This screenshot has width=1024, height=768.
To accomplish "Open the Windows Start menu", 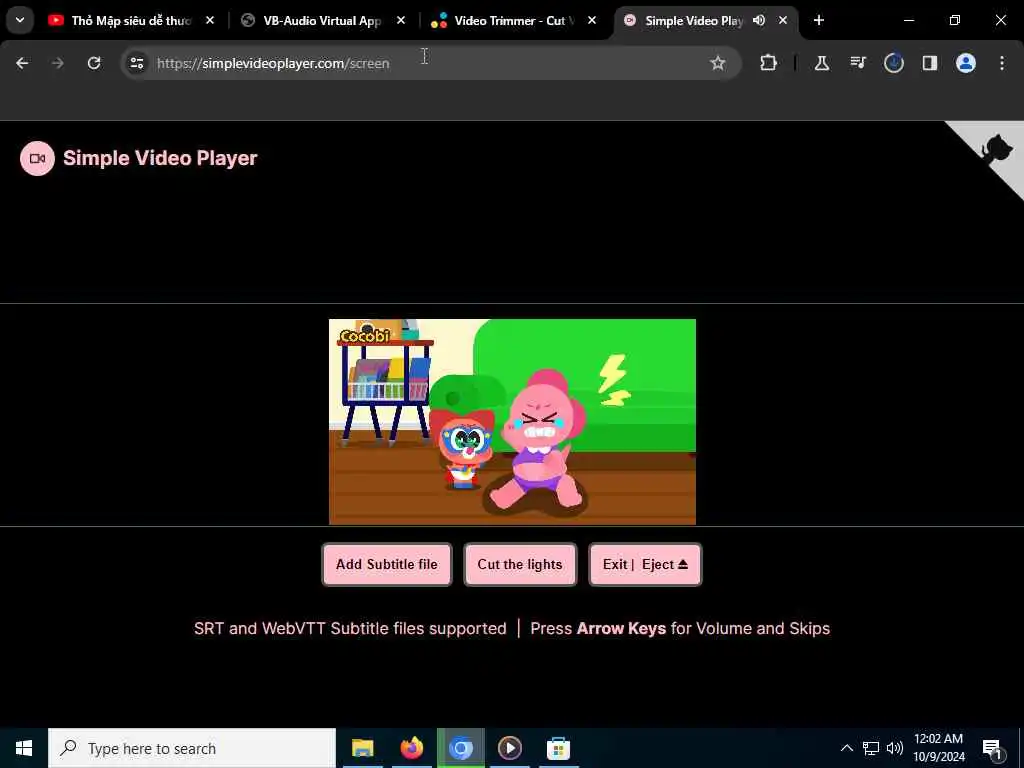I will (24, 748).
